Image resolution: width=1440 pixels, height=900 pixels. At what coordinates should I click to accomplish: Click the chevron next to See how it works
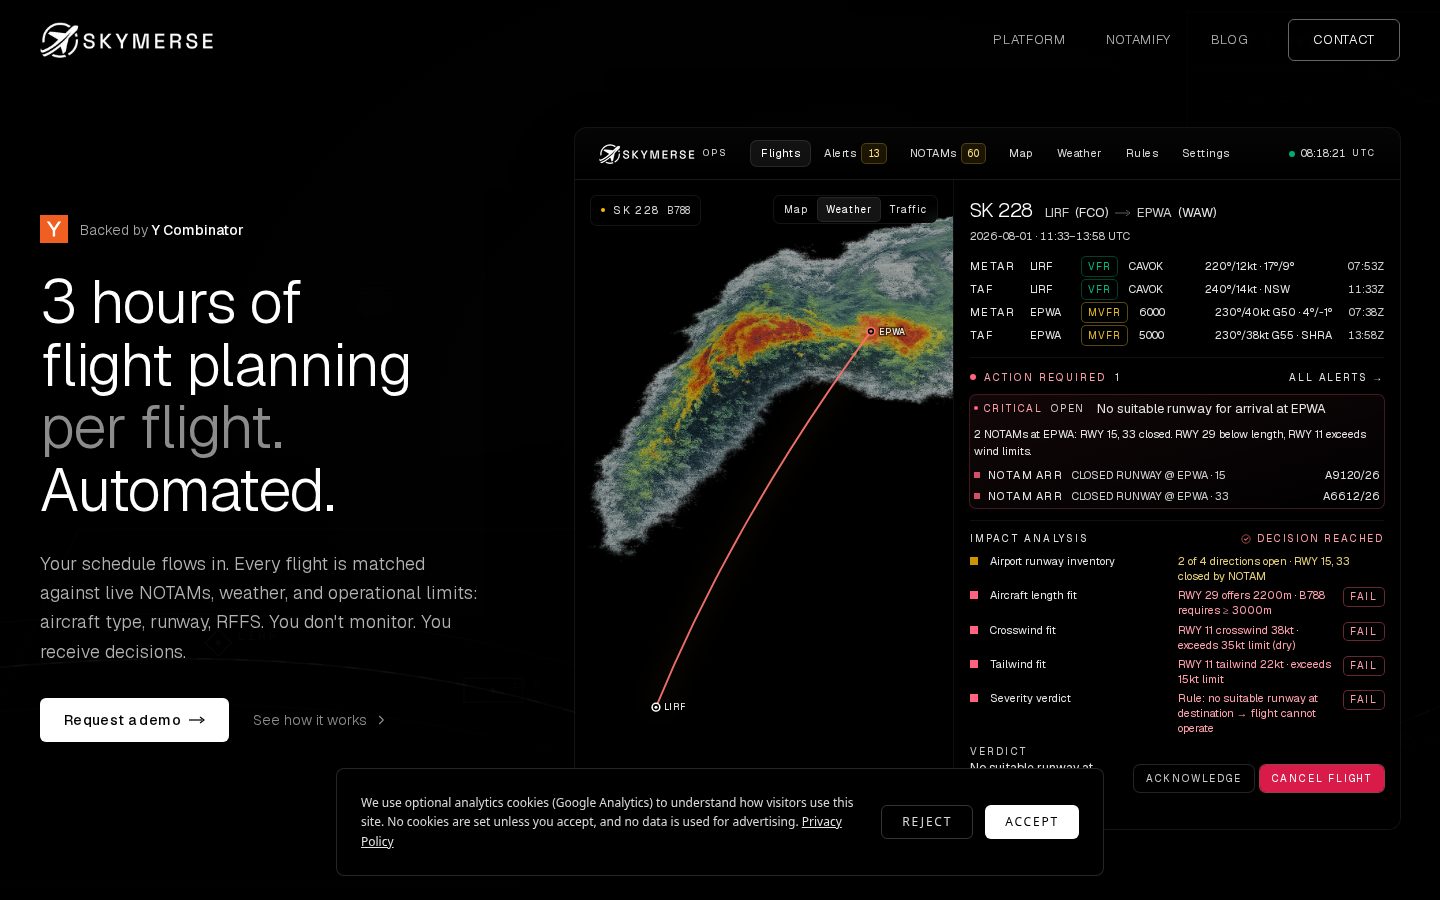pos(381,720)
